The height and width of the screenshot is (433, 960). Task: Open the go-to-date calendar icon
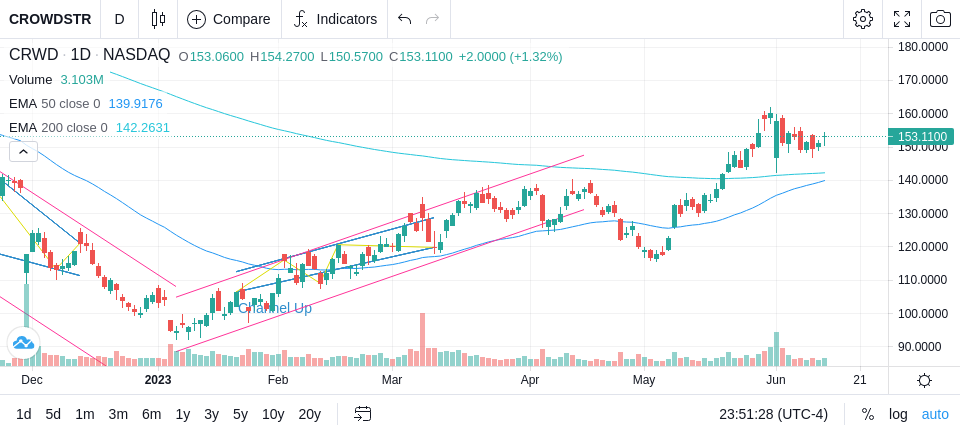pyautogui.click(x=362, y=415)
